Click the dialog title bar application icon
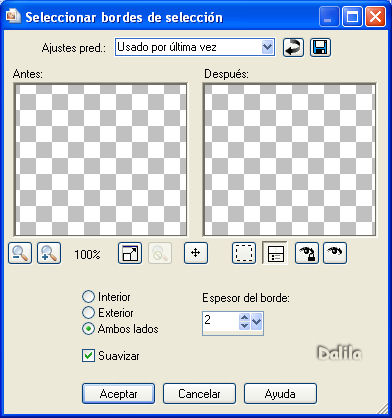This screenshot has height=418, width=392. [14, 16]
